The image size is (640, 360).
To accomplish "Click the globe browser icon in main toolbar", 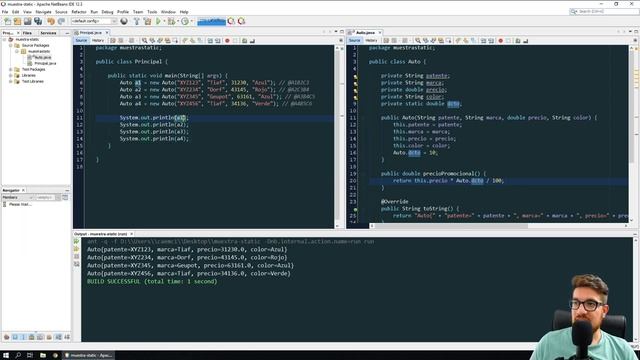I will (124, 21).
